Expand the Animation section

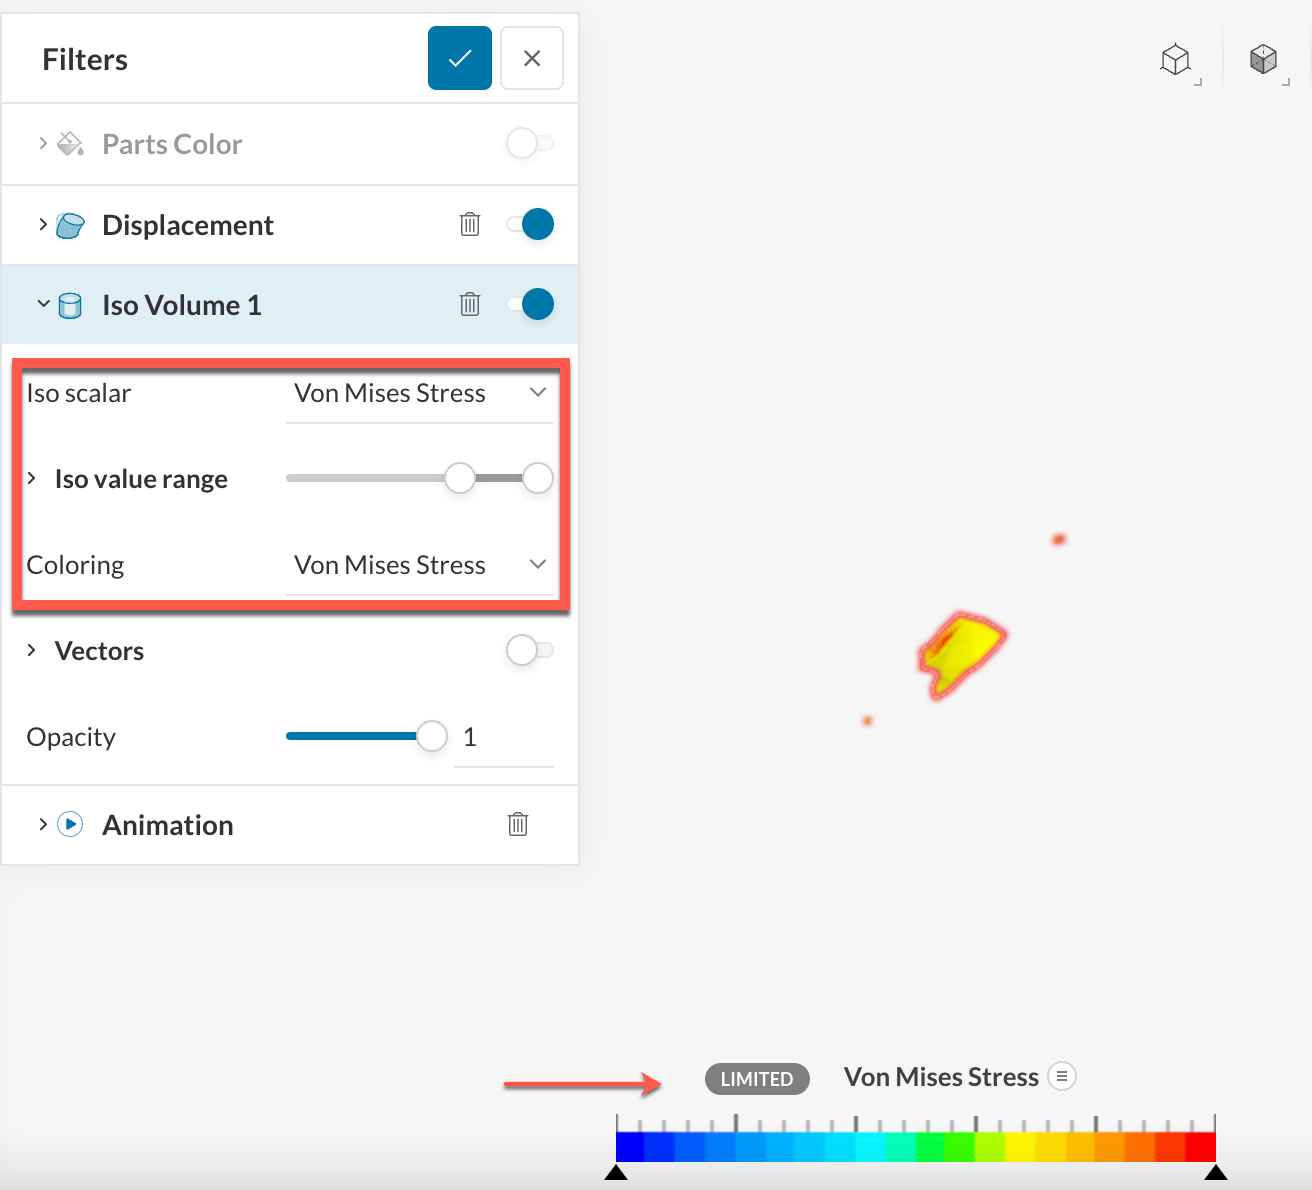point(43,824)
